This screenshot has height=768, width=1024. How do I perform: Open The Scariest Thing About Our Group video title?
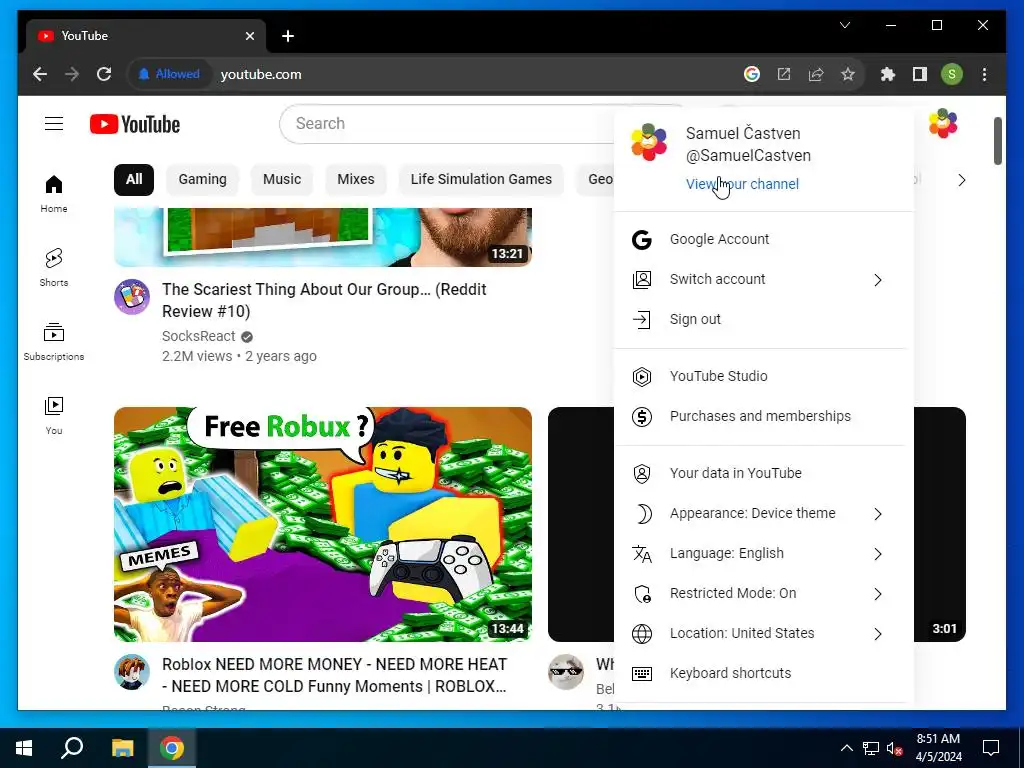pyautogui.click(x=324, y=300)
